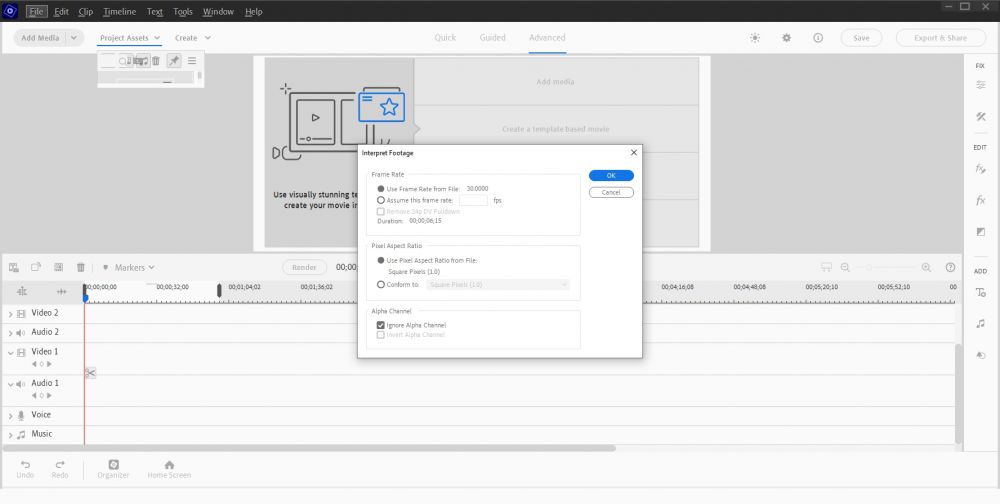Open Titles and Text tool icon
The width and height of the screenshot is (1000, 504).
[980, 293]
